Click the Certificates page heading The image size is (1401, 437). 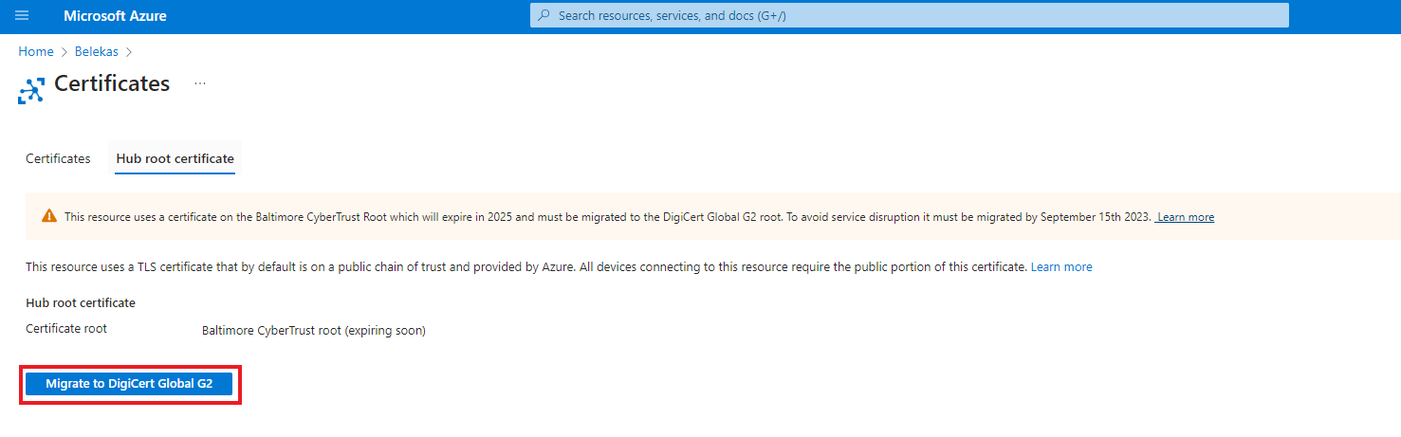[x=112, y=84]
